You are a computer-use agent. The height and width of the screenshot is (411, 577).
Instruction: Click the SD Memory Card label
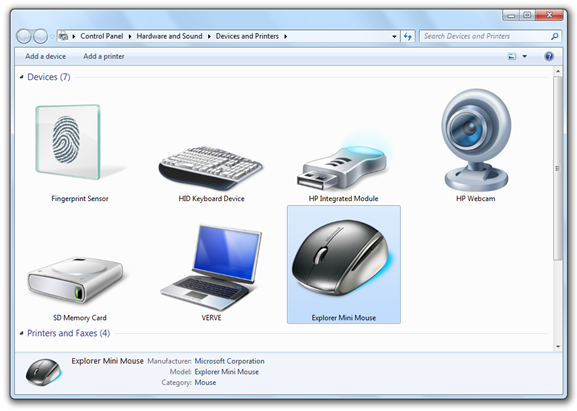tap(80, 318)
